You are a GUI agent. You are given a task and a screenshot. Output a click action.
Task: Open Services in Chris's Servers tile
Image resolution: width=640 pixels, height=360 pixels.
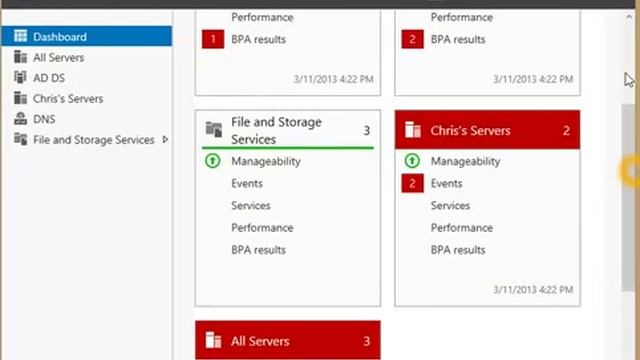pos(450,205)
